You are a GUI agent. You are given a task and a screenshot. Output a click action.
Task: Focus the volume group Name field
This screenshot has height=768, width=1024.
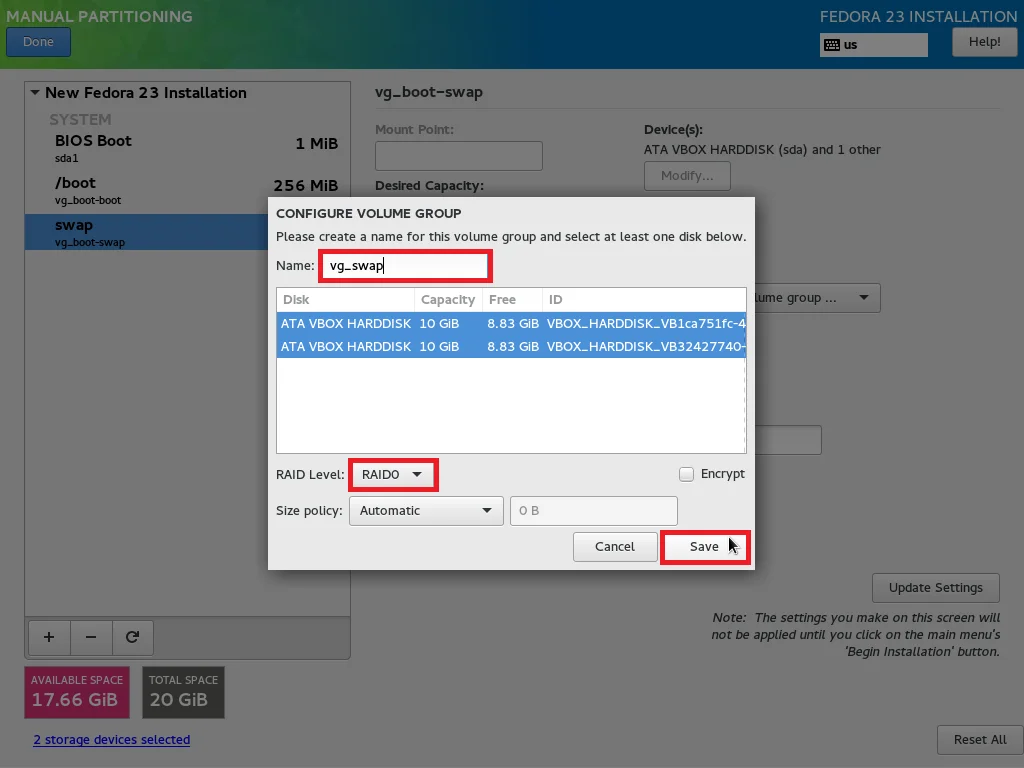click(x=405, y=266)
